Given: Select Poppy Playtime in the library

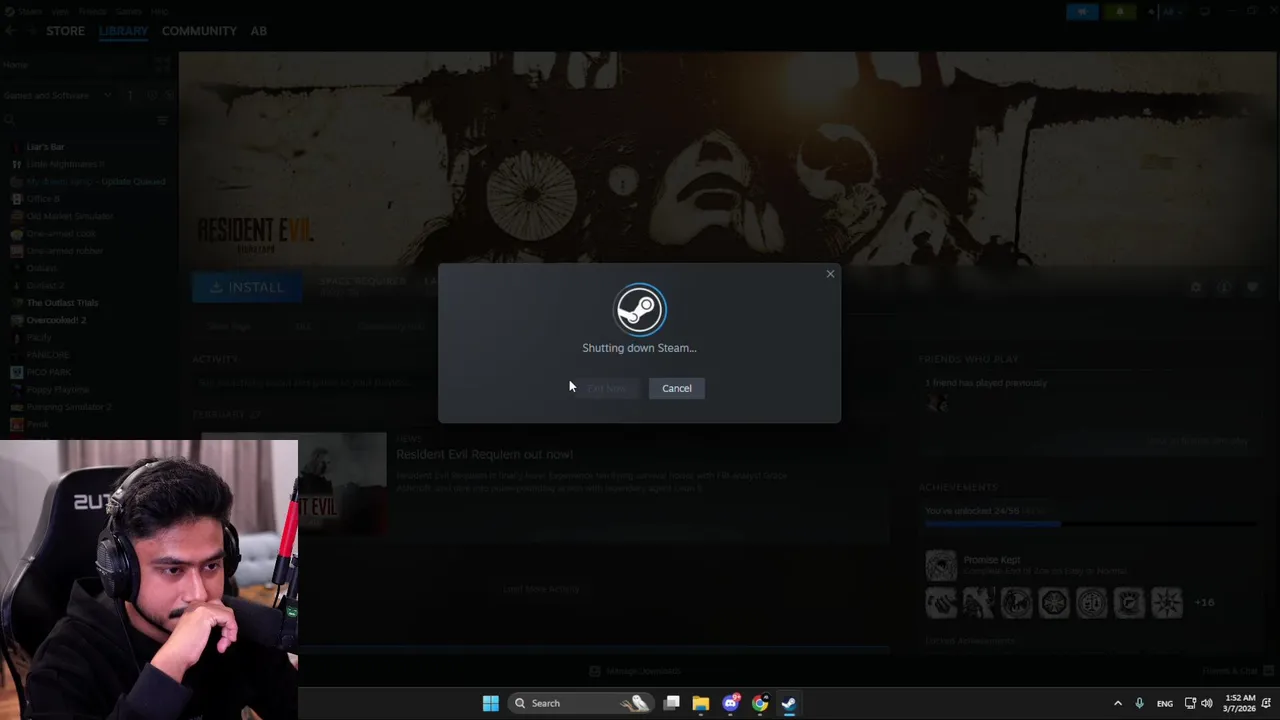Looking at the screenshot, I should coord(57,389).
